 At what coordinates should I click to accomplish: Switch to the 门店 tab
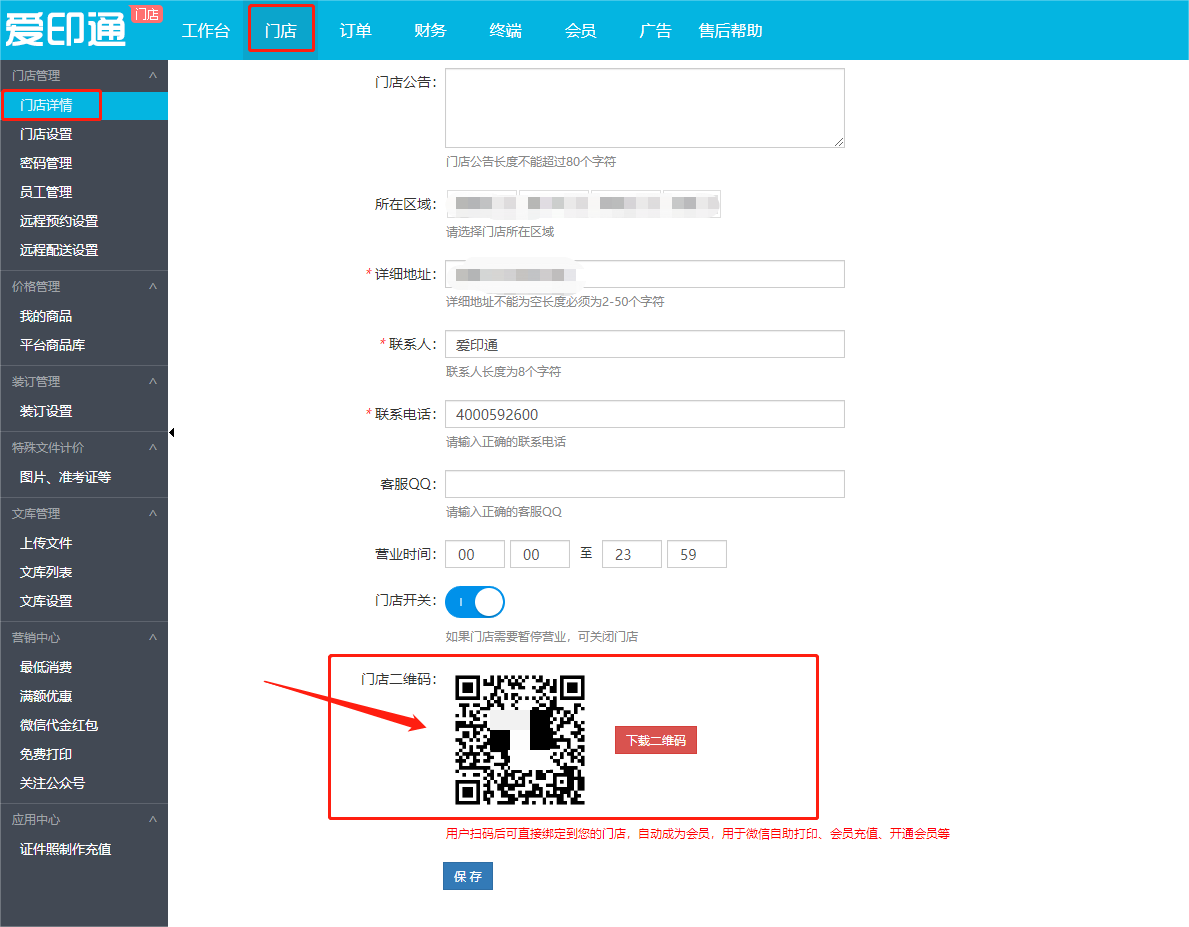pyautogui.click(x=281, y=30)
